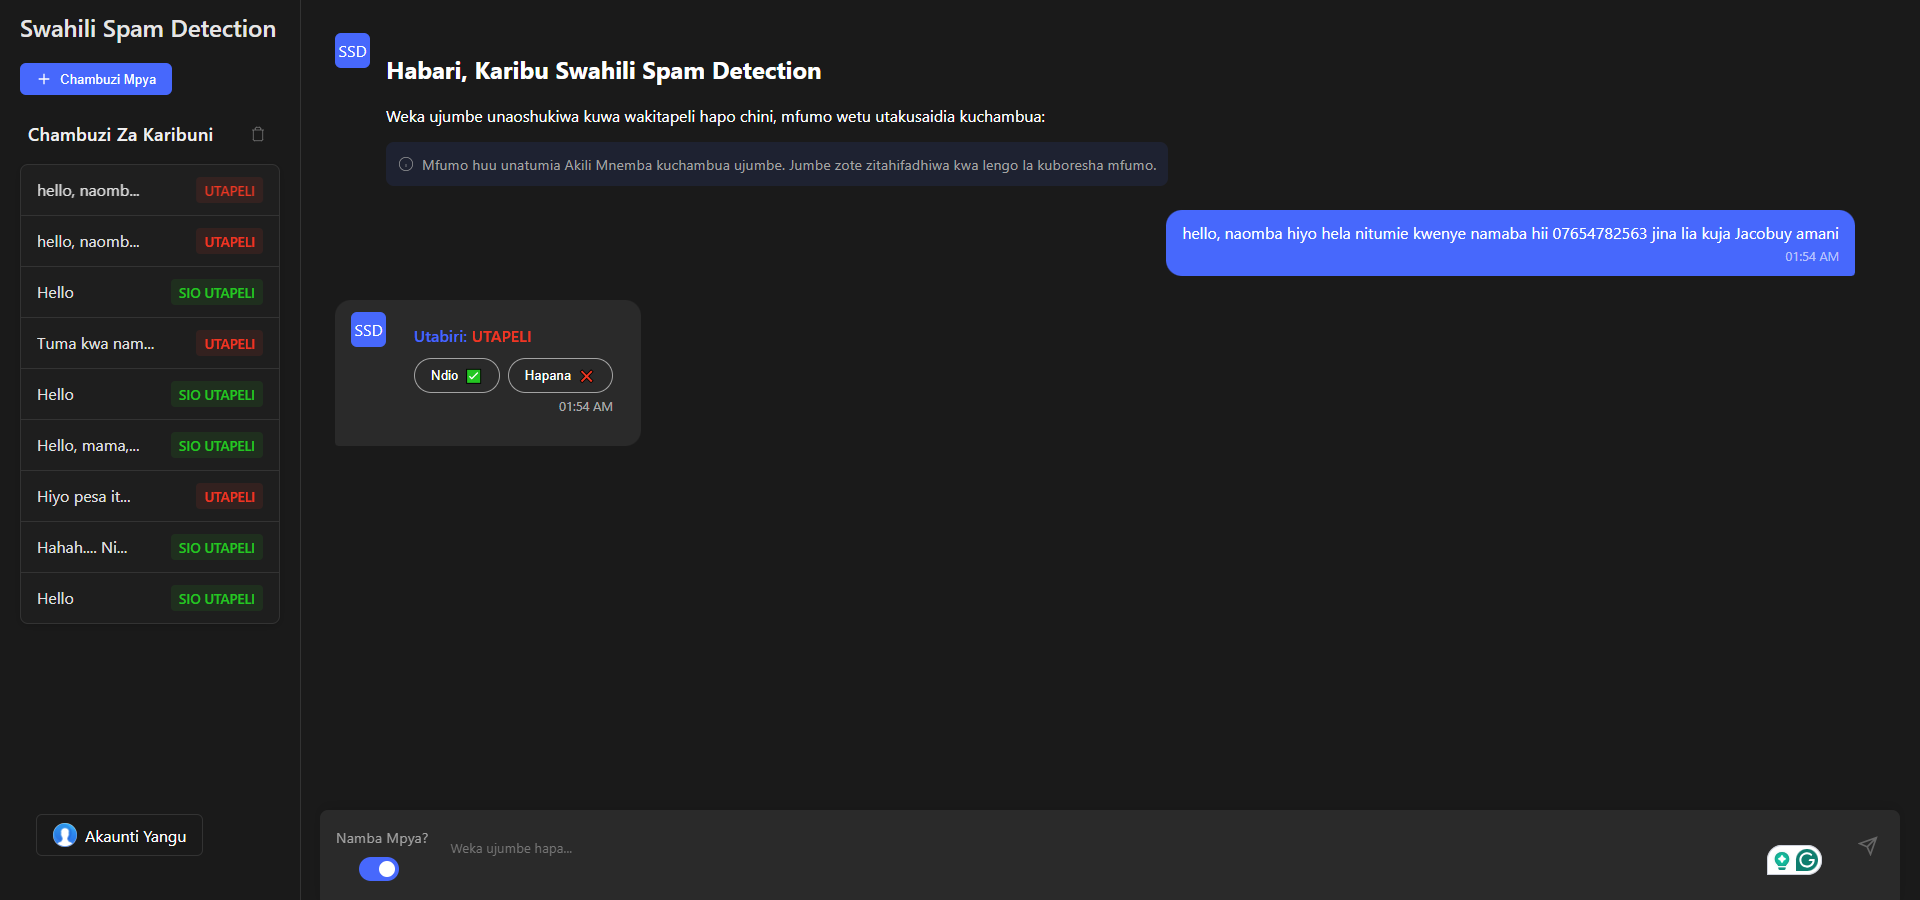Open Akaunti Yangu
The height and width of the screenshot is (900, 1920).
point(119,835)
